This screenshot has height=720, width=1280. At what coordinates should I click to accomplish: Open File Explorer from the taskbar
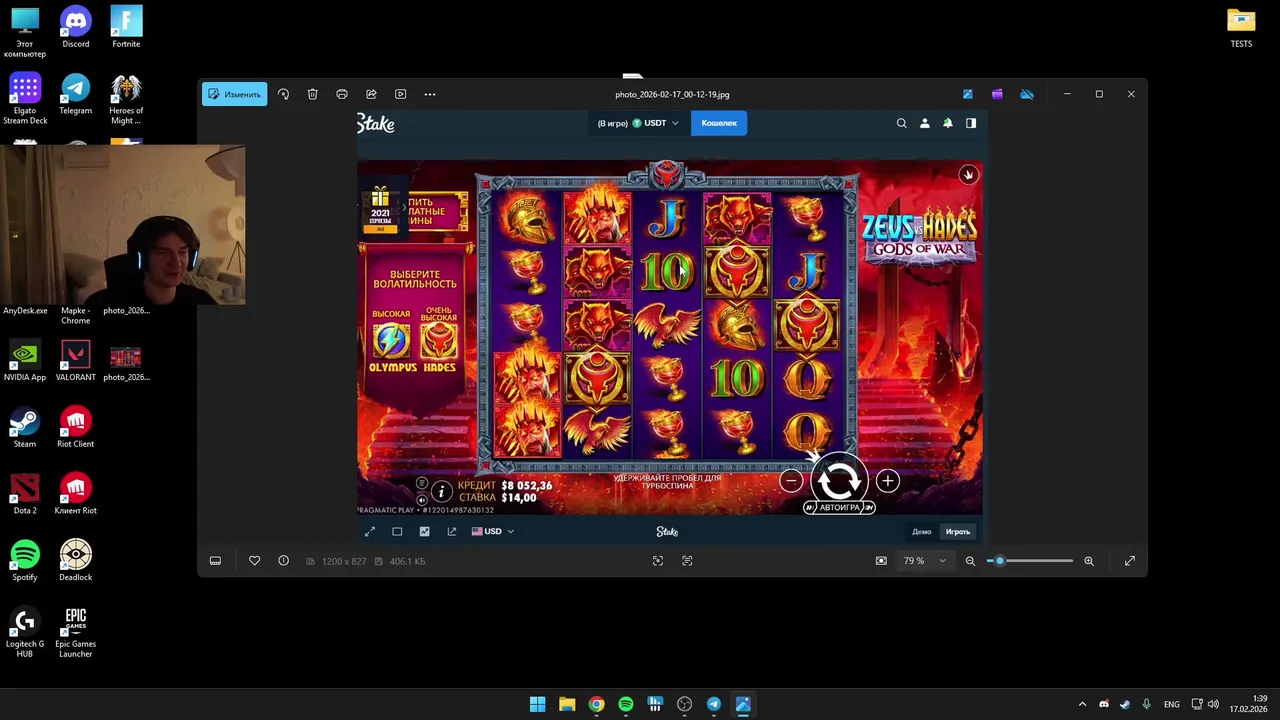click(567, 704)
